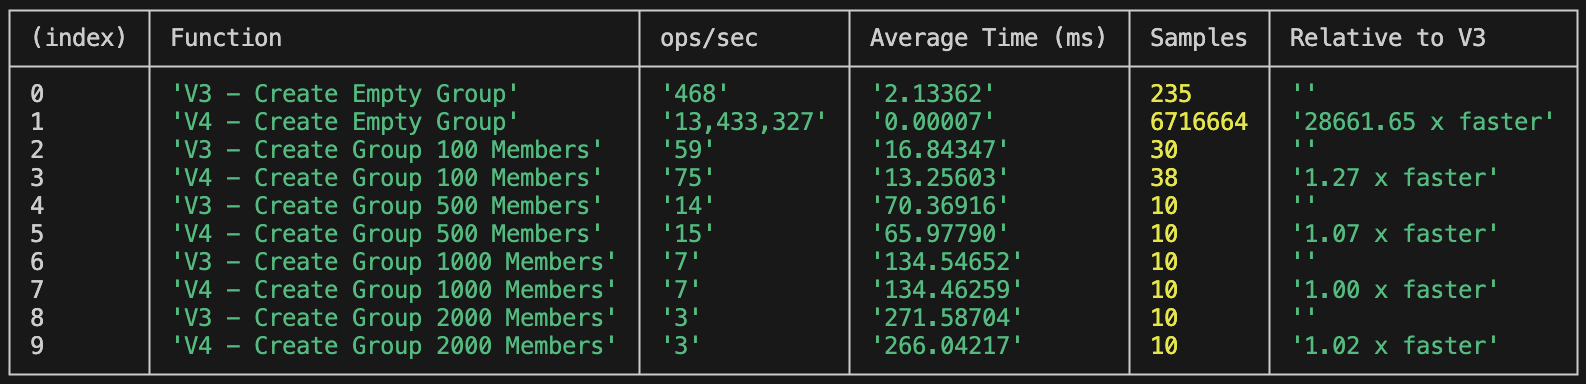The image size is (1586, 384).
Task: Select 'V3 – Create Empty Group' text
Action: (345, 94)
